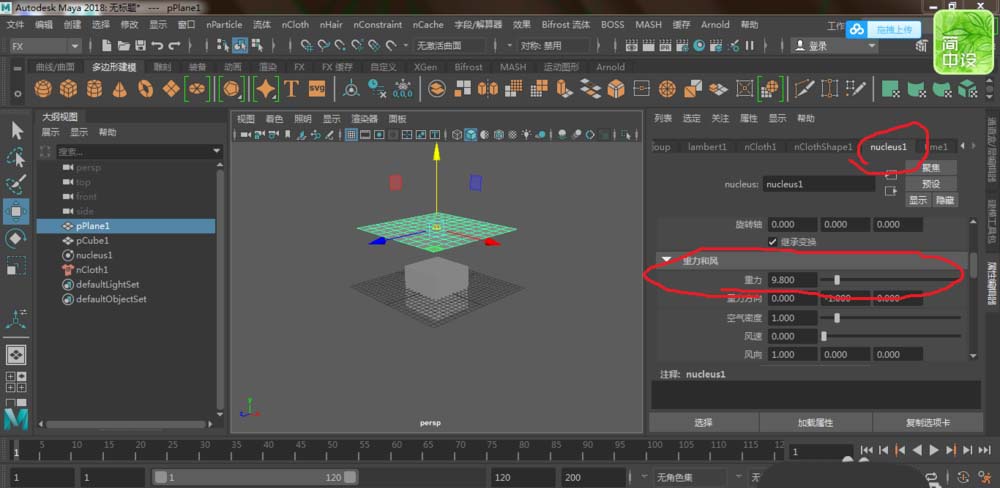1000x488 pixels.
Task: Select the Lasso select tool
Action: (x=17, y=157)
